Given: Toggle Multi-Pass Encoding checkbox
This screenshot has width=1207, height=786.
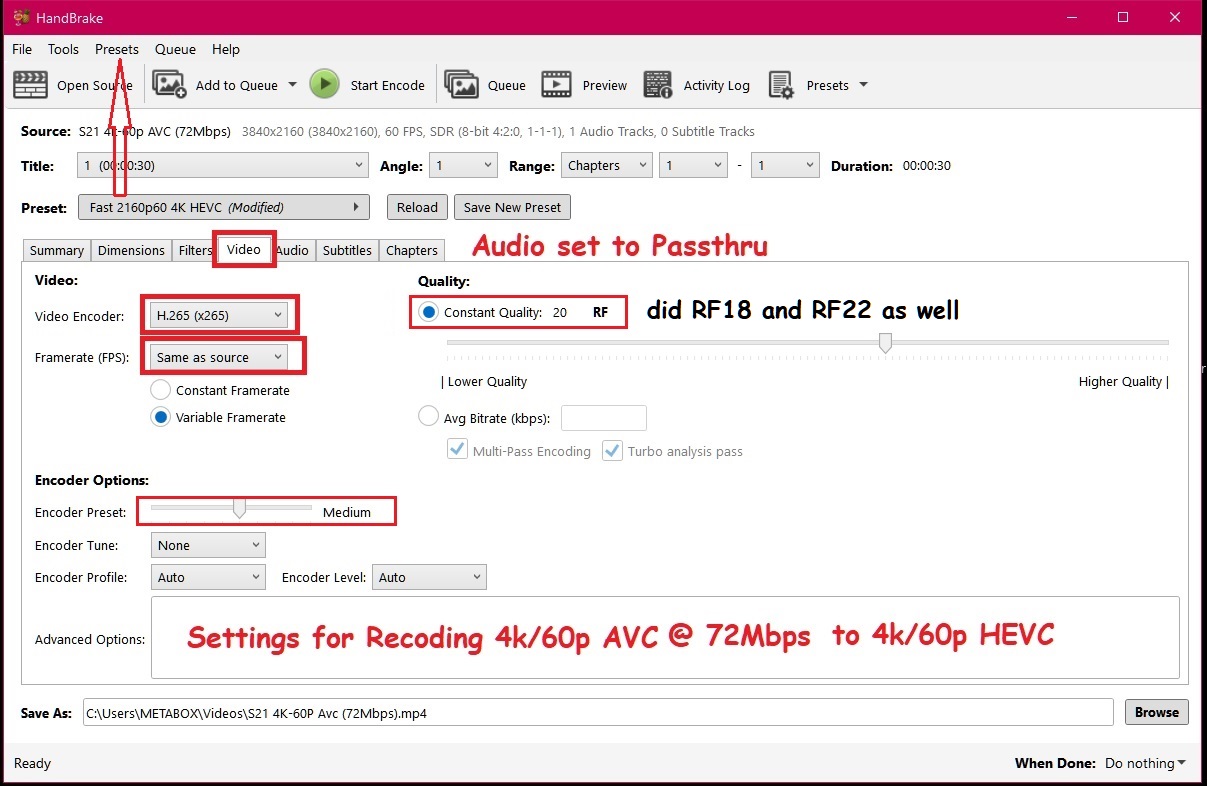Looking at the screenshot, I should click(x=457, y=450).
